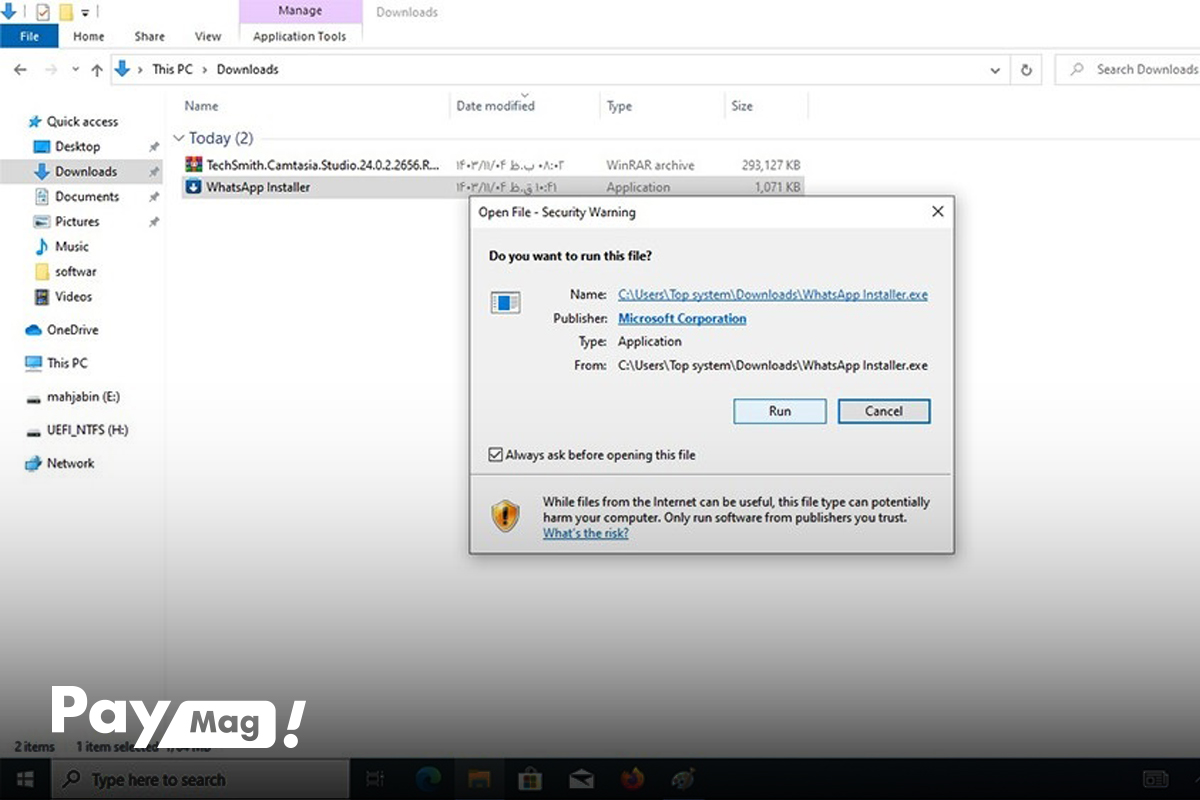Click the WhatsApp Installer.exe name link
Image resolution: width=1200 pixels, height=800 pixels.
click(x=773, y=295)
